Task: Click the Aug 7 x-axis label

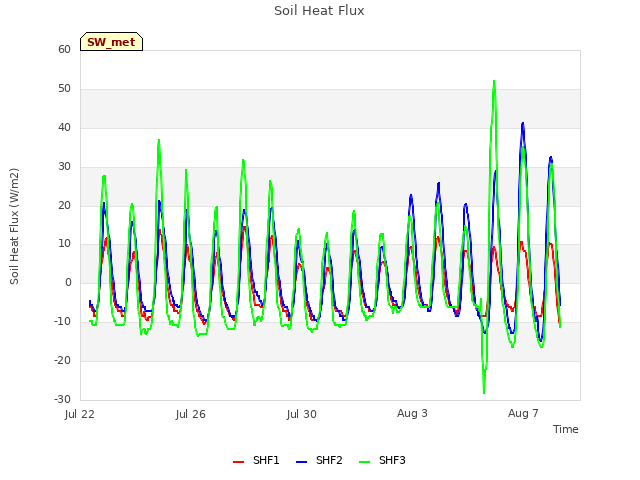Action: [x=523, y=413]
